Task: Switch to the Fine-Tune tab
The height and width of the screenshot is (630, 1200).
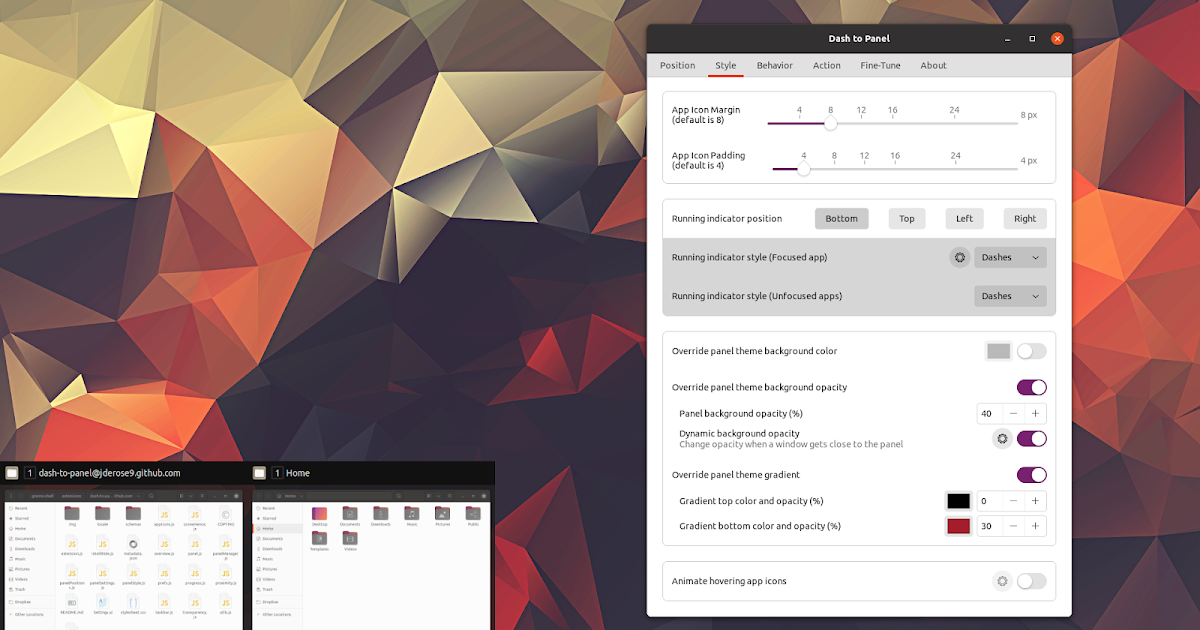Action: (880, 65)
